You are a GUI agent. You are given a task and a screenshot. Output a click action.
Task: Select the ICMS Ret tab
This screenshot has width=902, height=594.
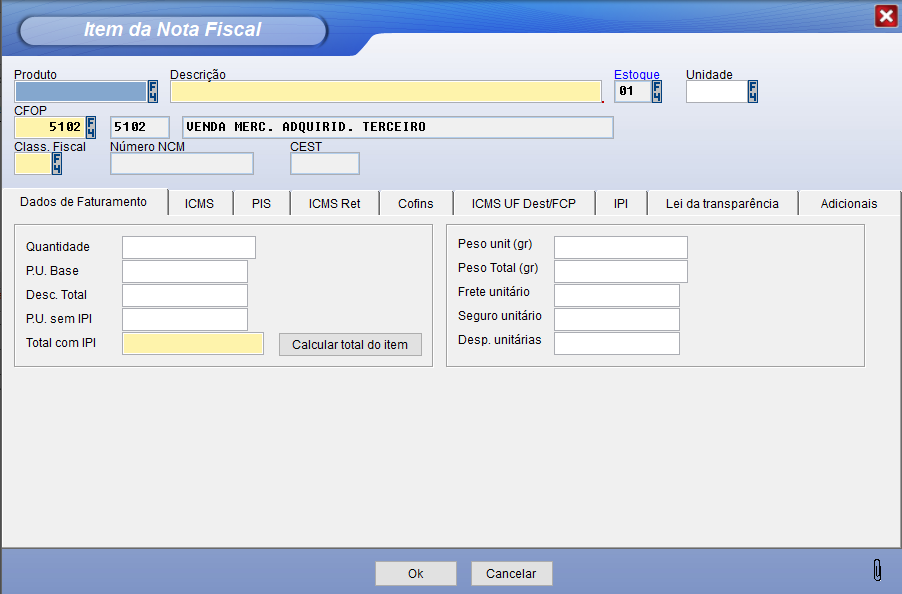[334, 204]
